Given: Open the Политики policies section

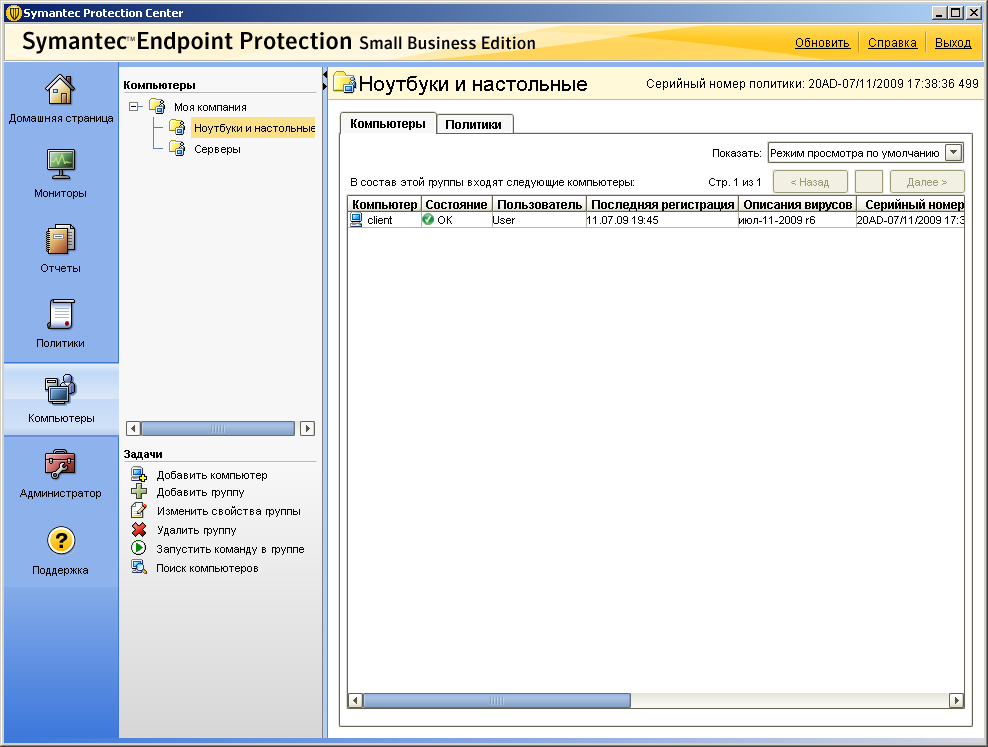Looking at the screenshot, I should (61, 315).
